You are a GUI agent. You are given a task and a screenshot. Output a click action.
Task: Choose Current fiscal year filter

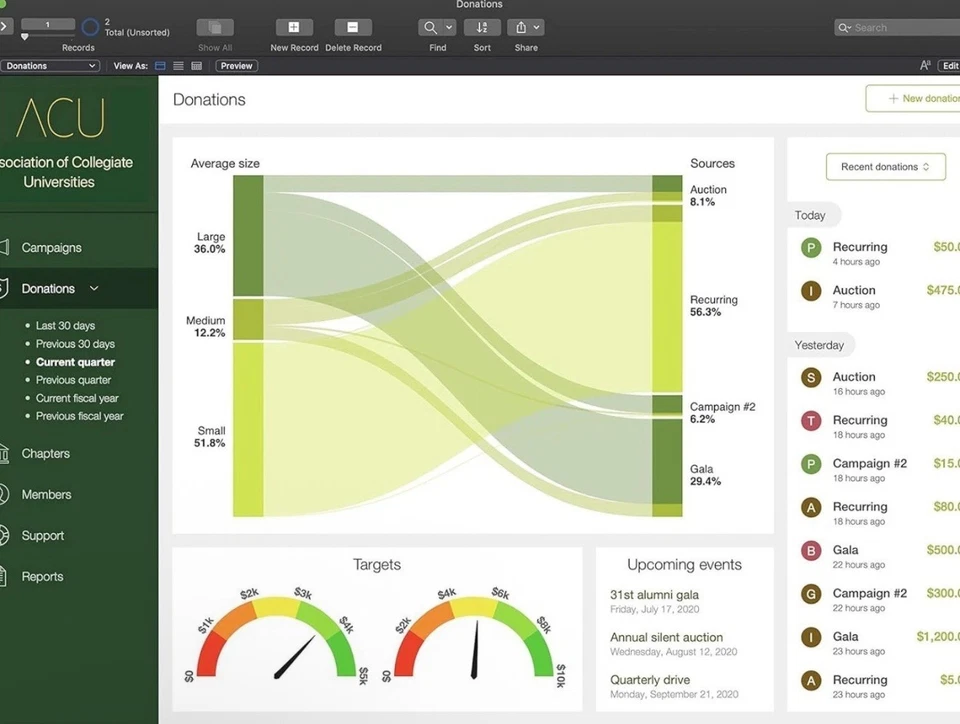coord(77,398)
